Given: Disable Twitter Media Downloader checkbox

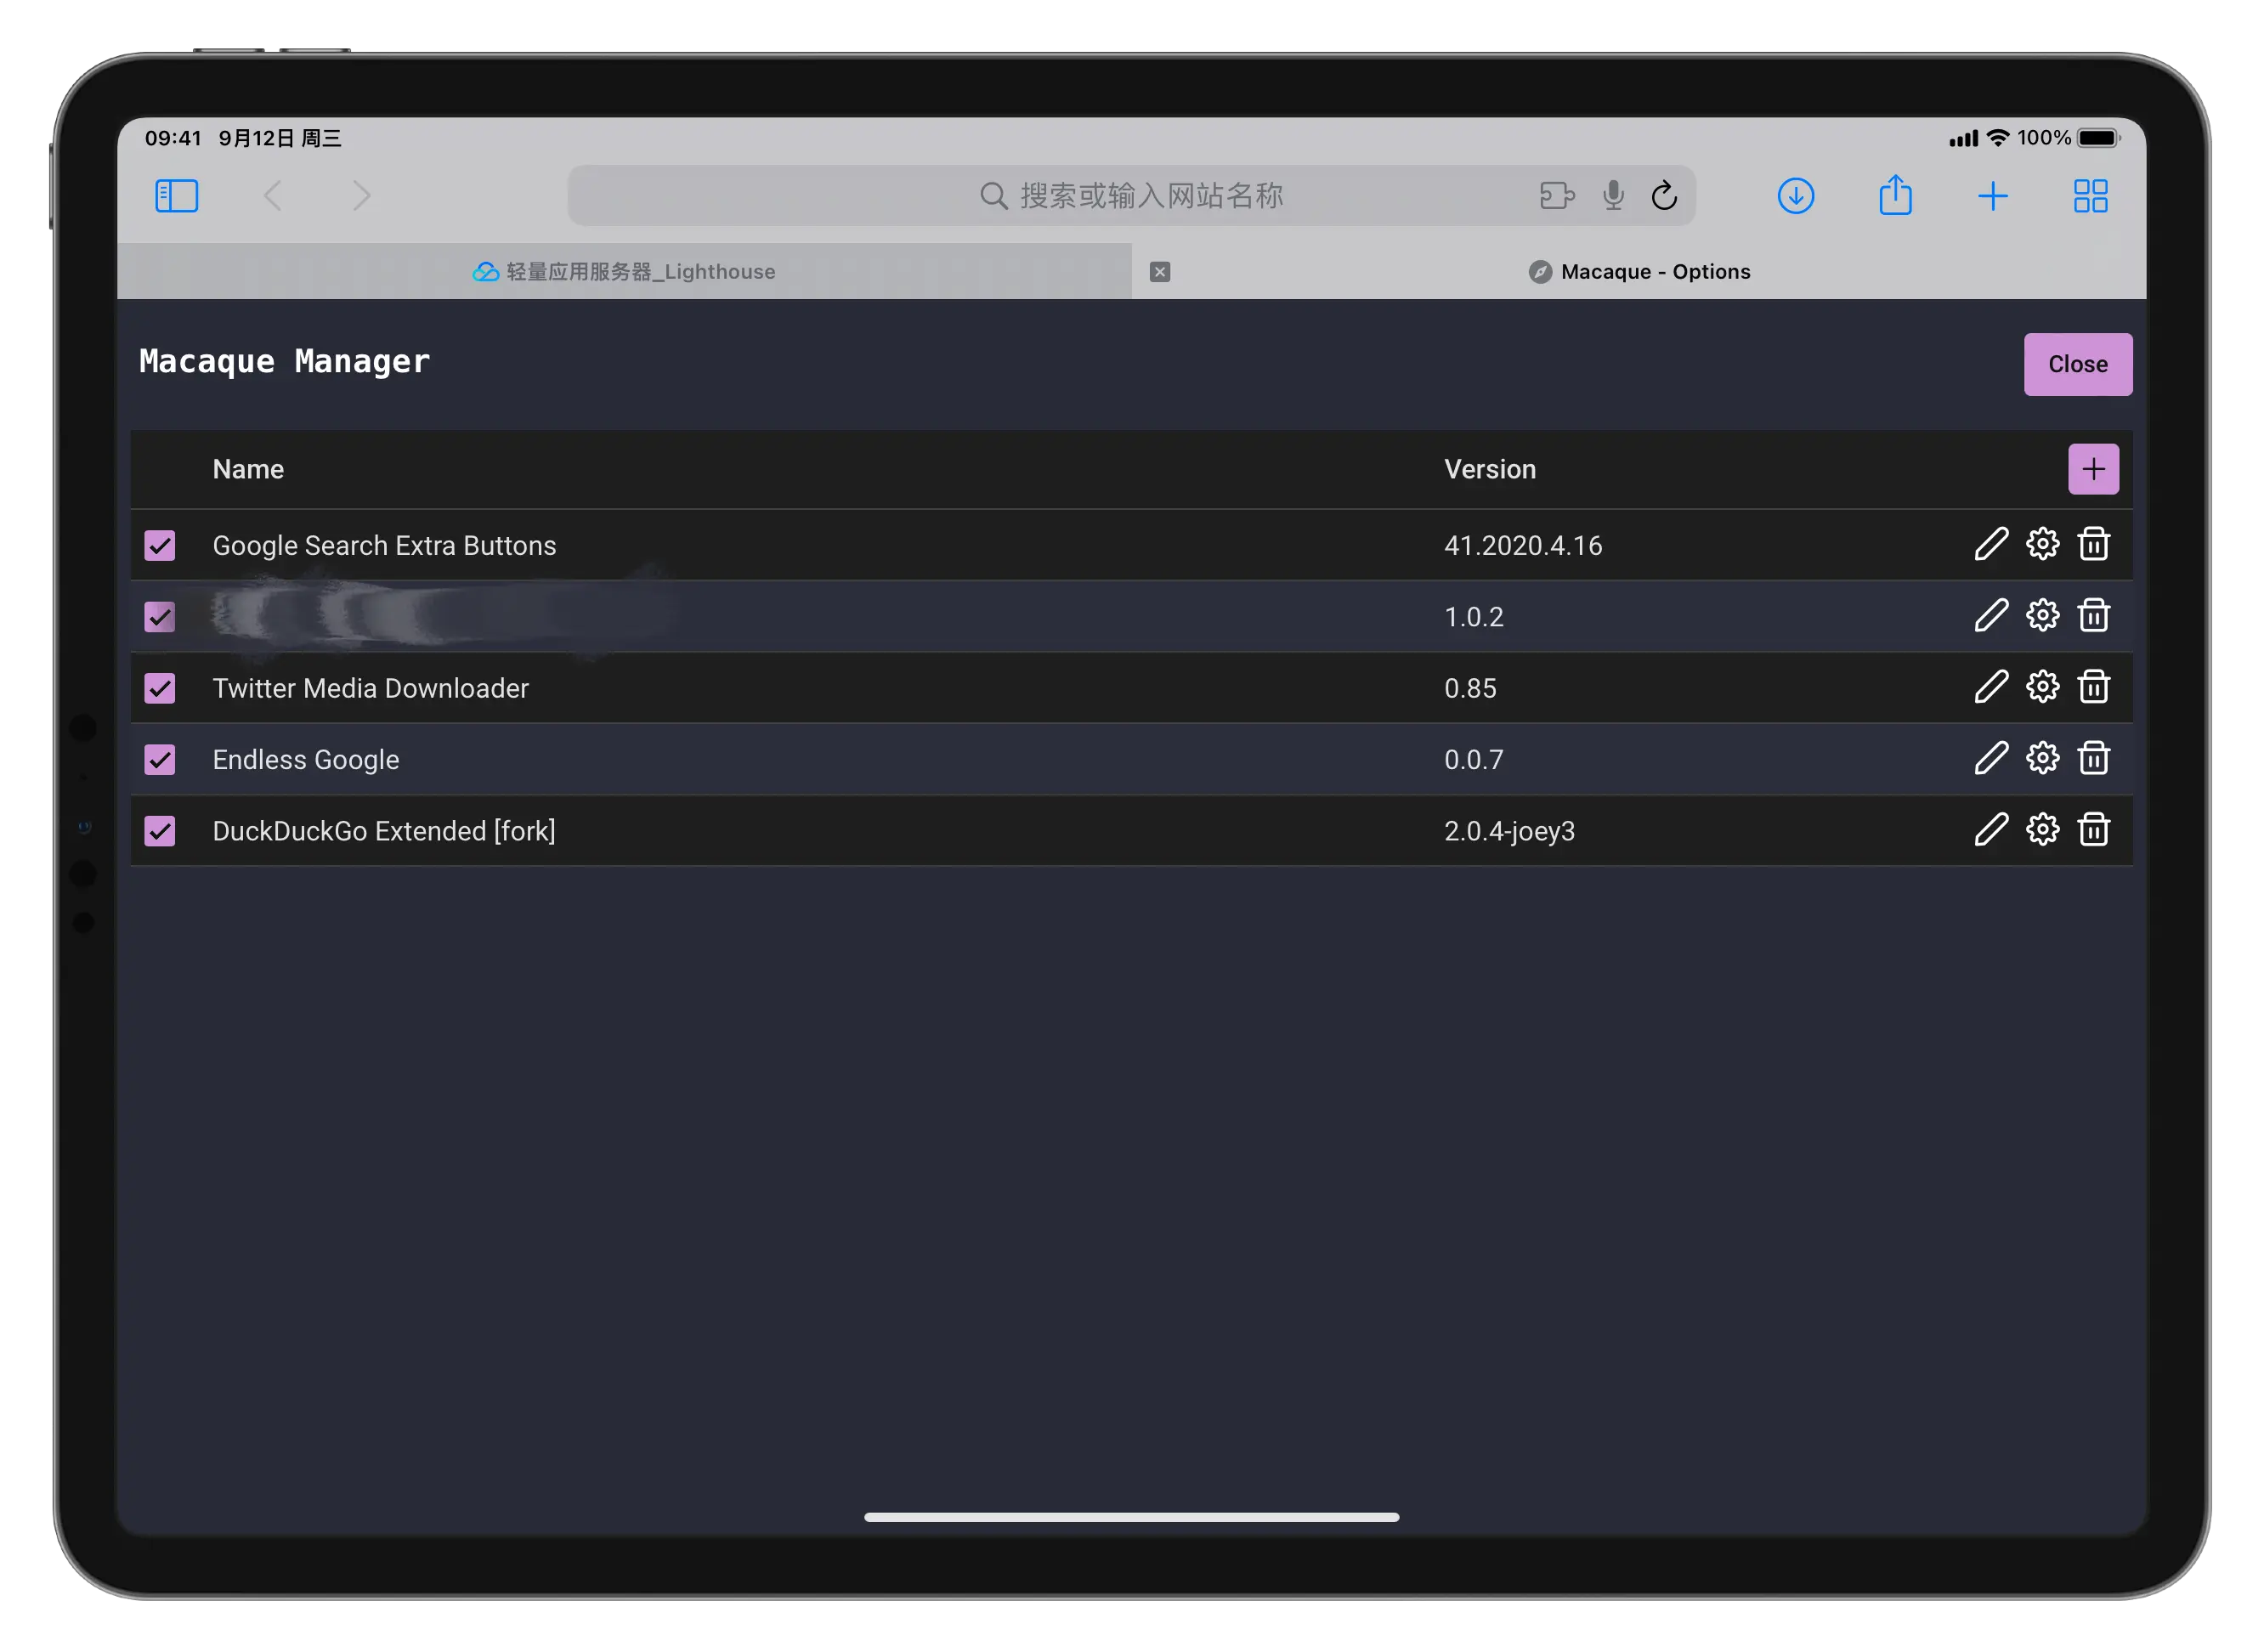Looking at the screenshot, I should click(160, 688).
